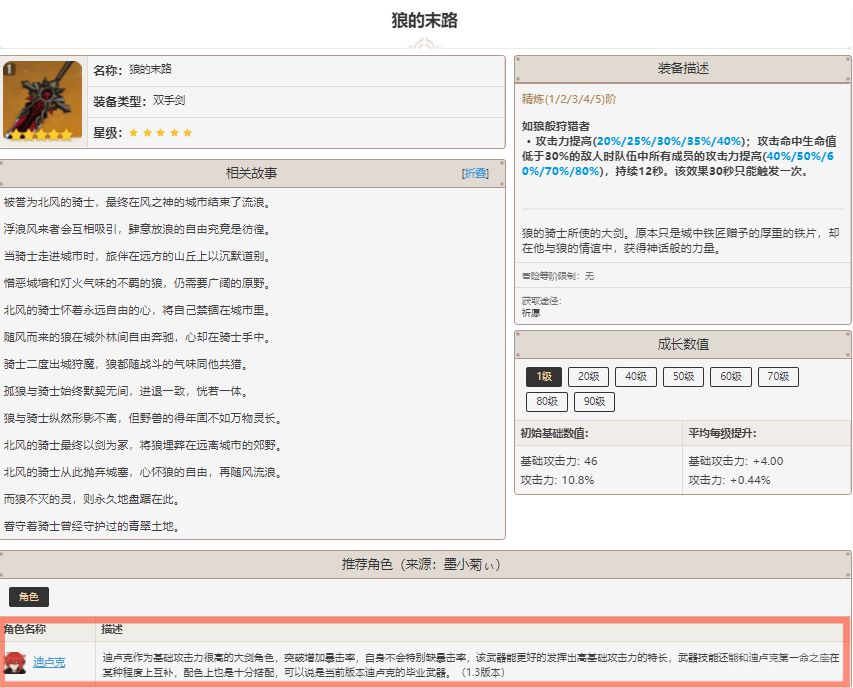Image resolution: width=853 pixels, height=688 pixels.
Task: Show stats for 90级
Action: 594,401
